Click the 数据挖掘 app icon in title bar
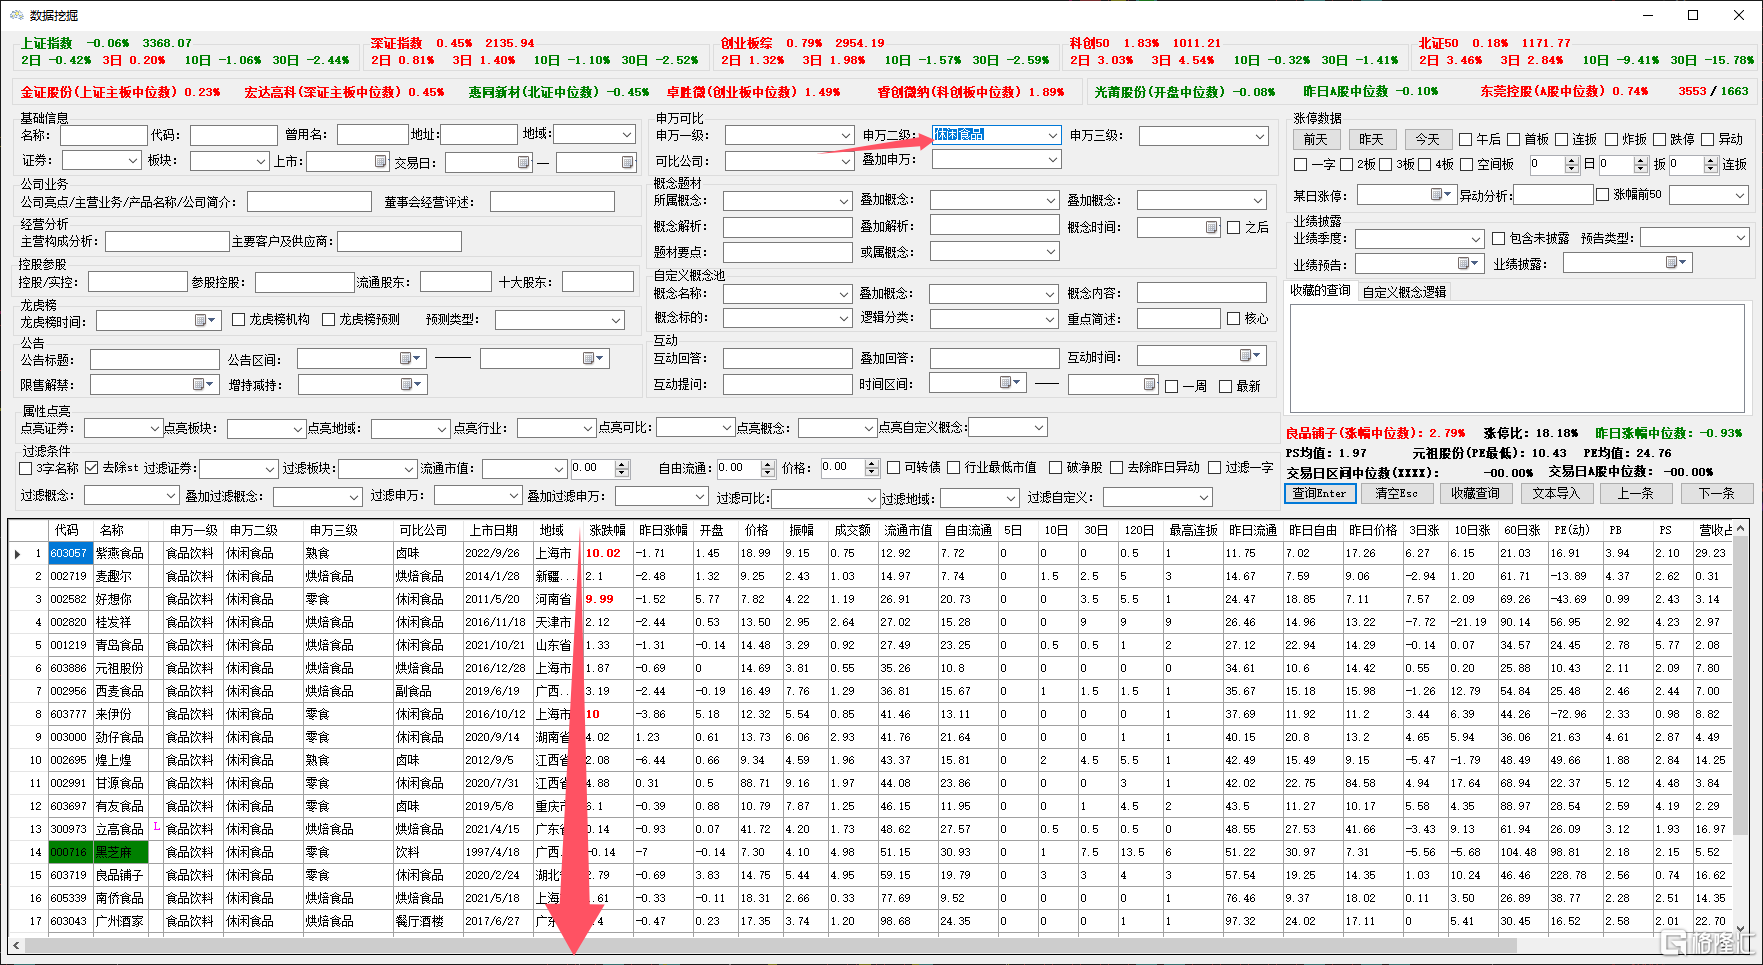The width and height of the screenshot is (1763, 965). 16,15
